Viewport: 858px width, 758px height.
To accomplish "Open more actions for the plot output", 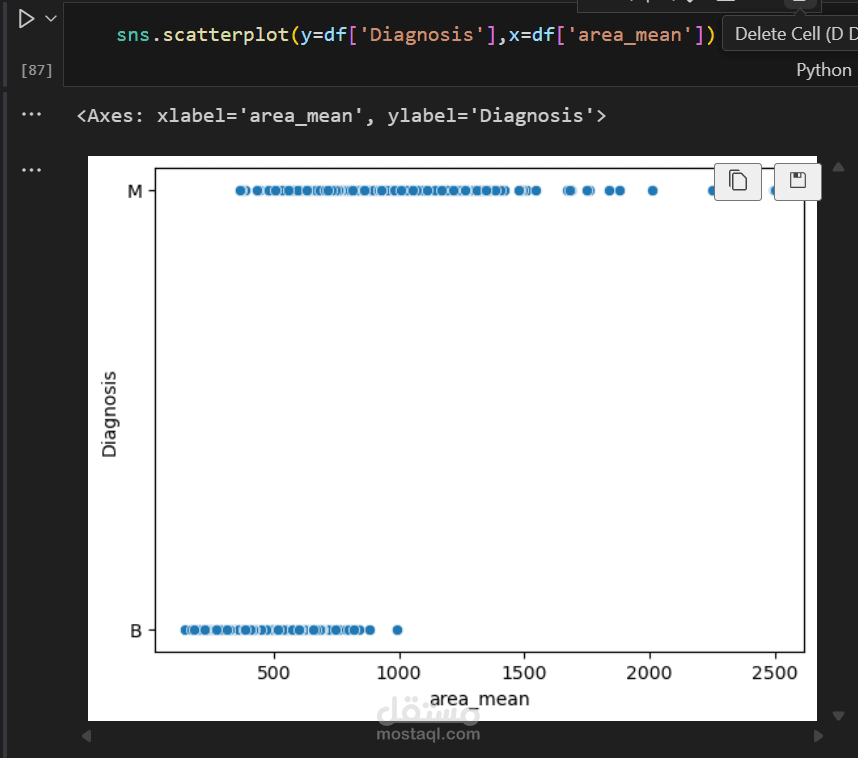I will [31, 170].
